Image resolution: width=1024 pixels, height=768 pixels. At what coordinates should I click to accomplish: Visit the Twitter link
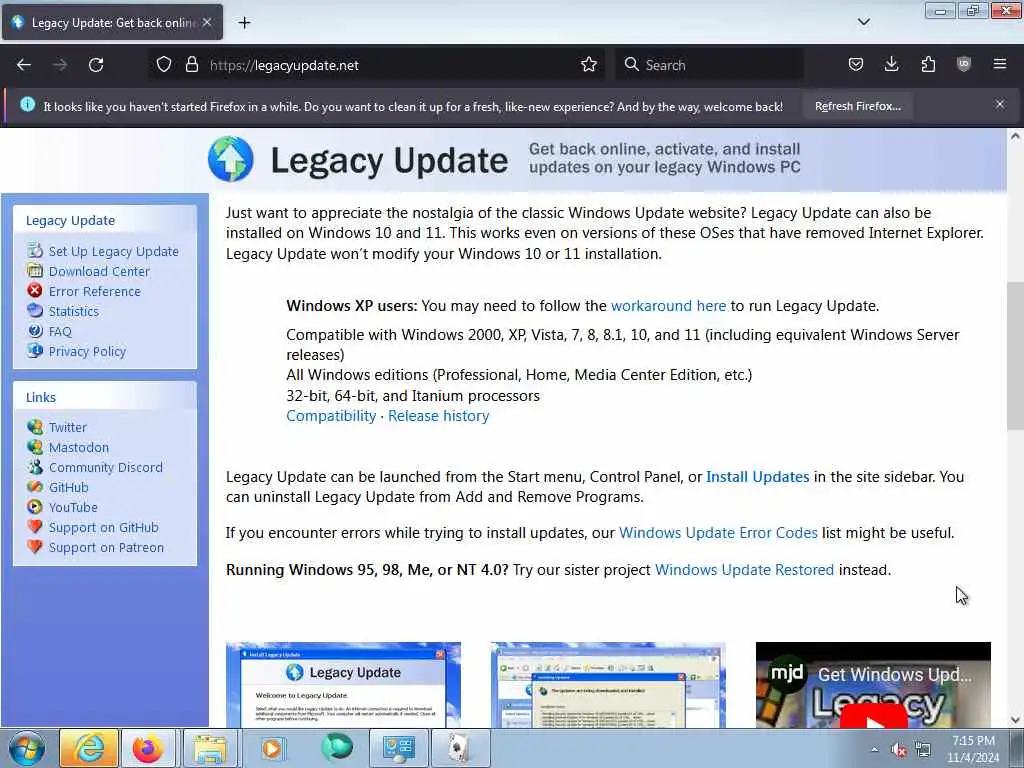[x=68, y=428]
